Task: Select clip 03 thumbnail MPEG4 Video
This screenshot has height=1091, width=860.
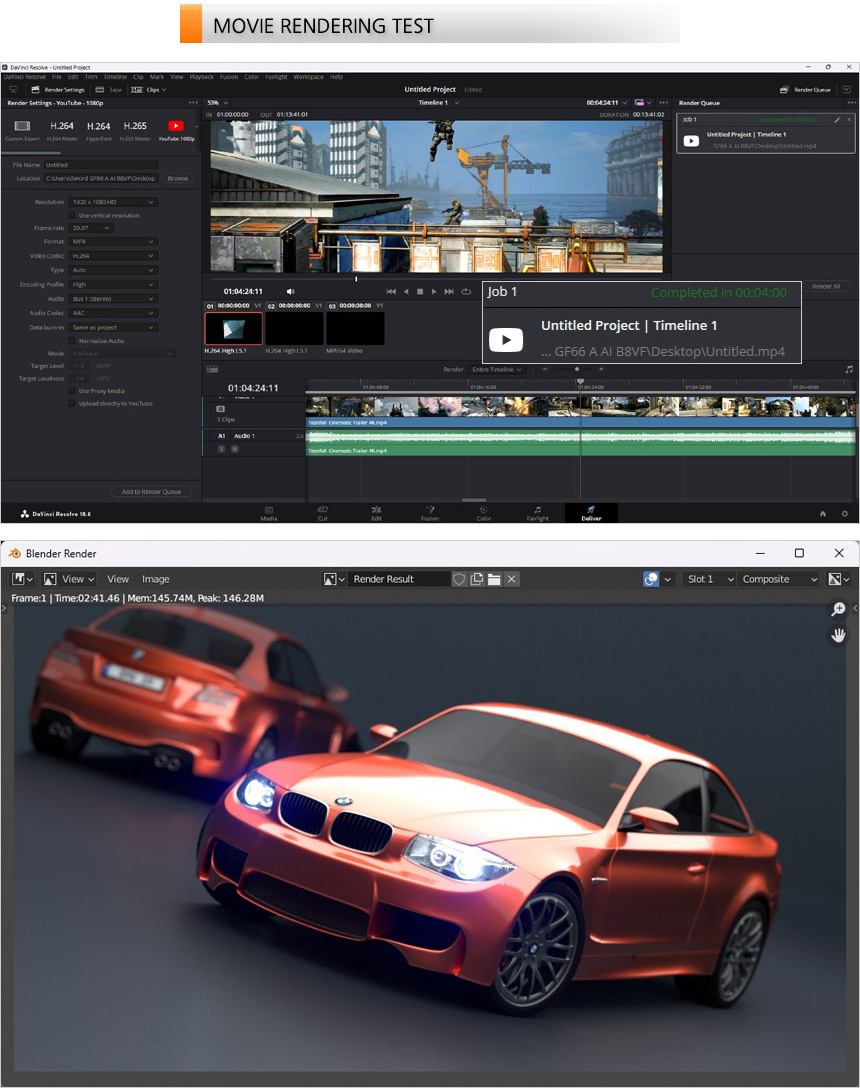Action: (355, 328)
